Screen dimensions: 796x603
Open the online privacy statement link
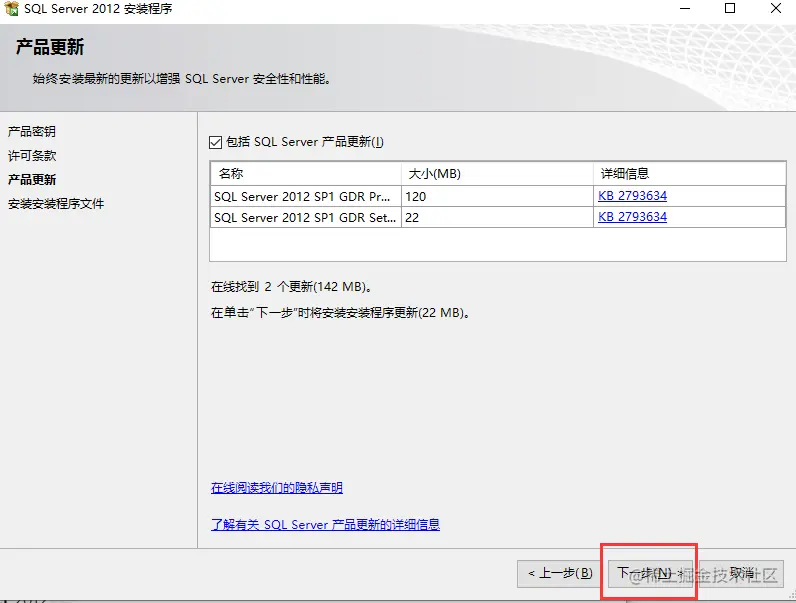(x=277, y=488)
